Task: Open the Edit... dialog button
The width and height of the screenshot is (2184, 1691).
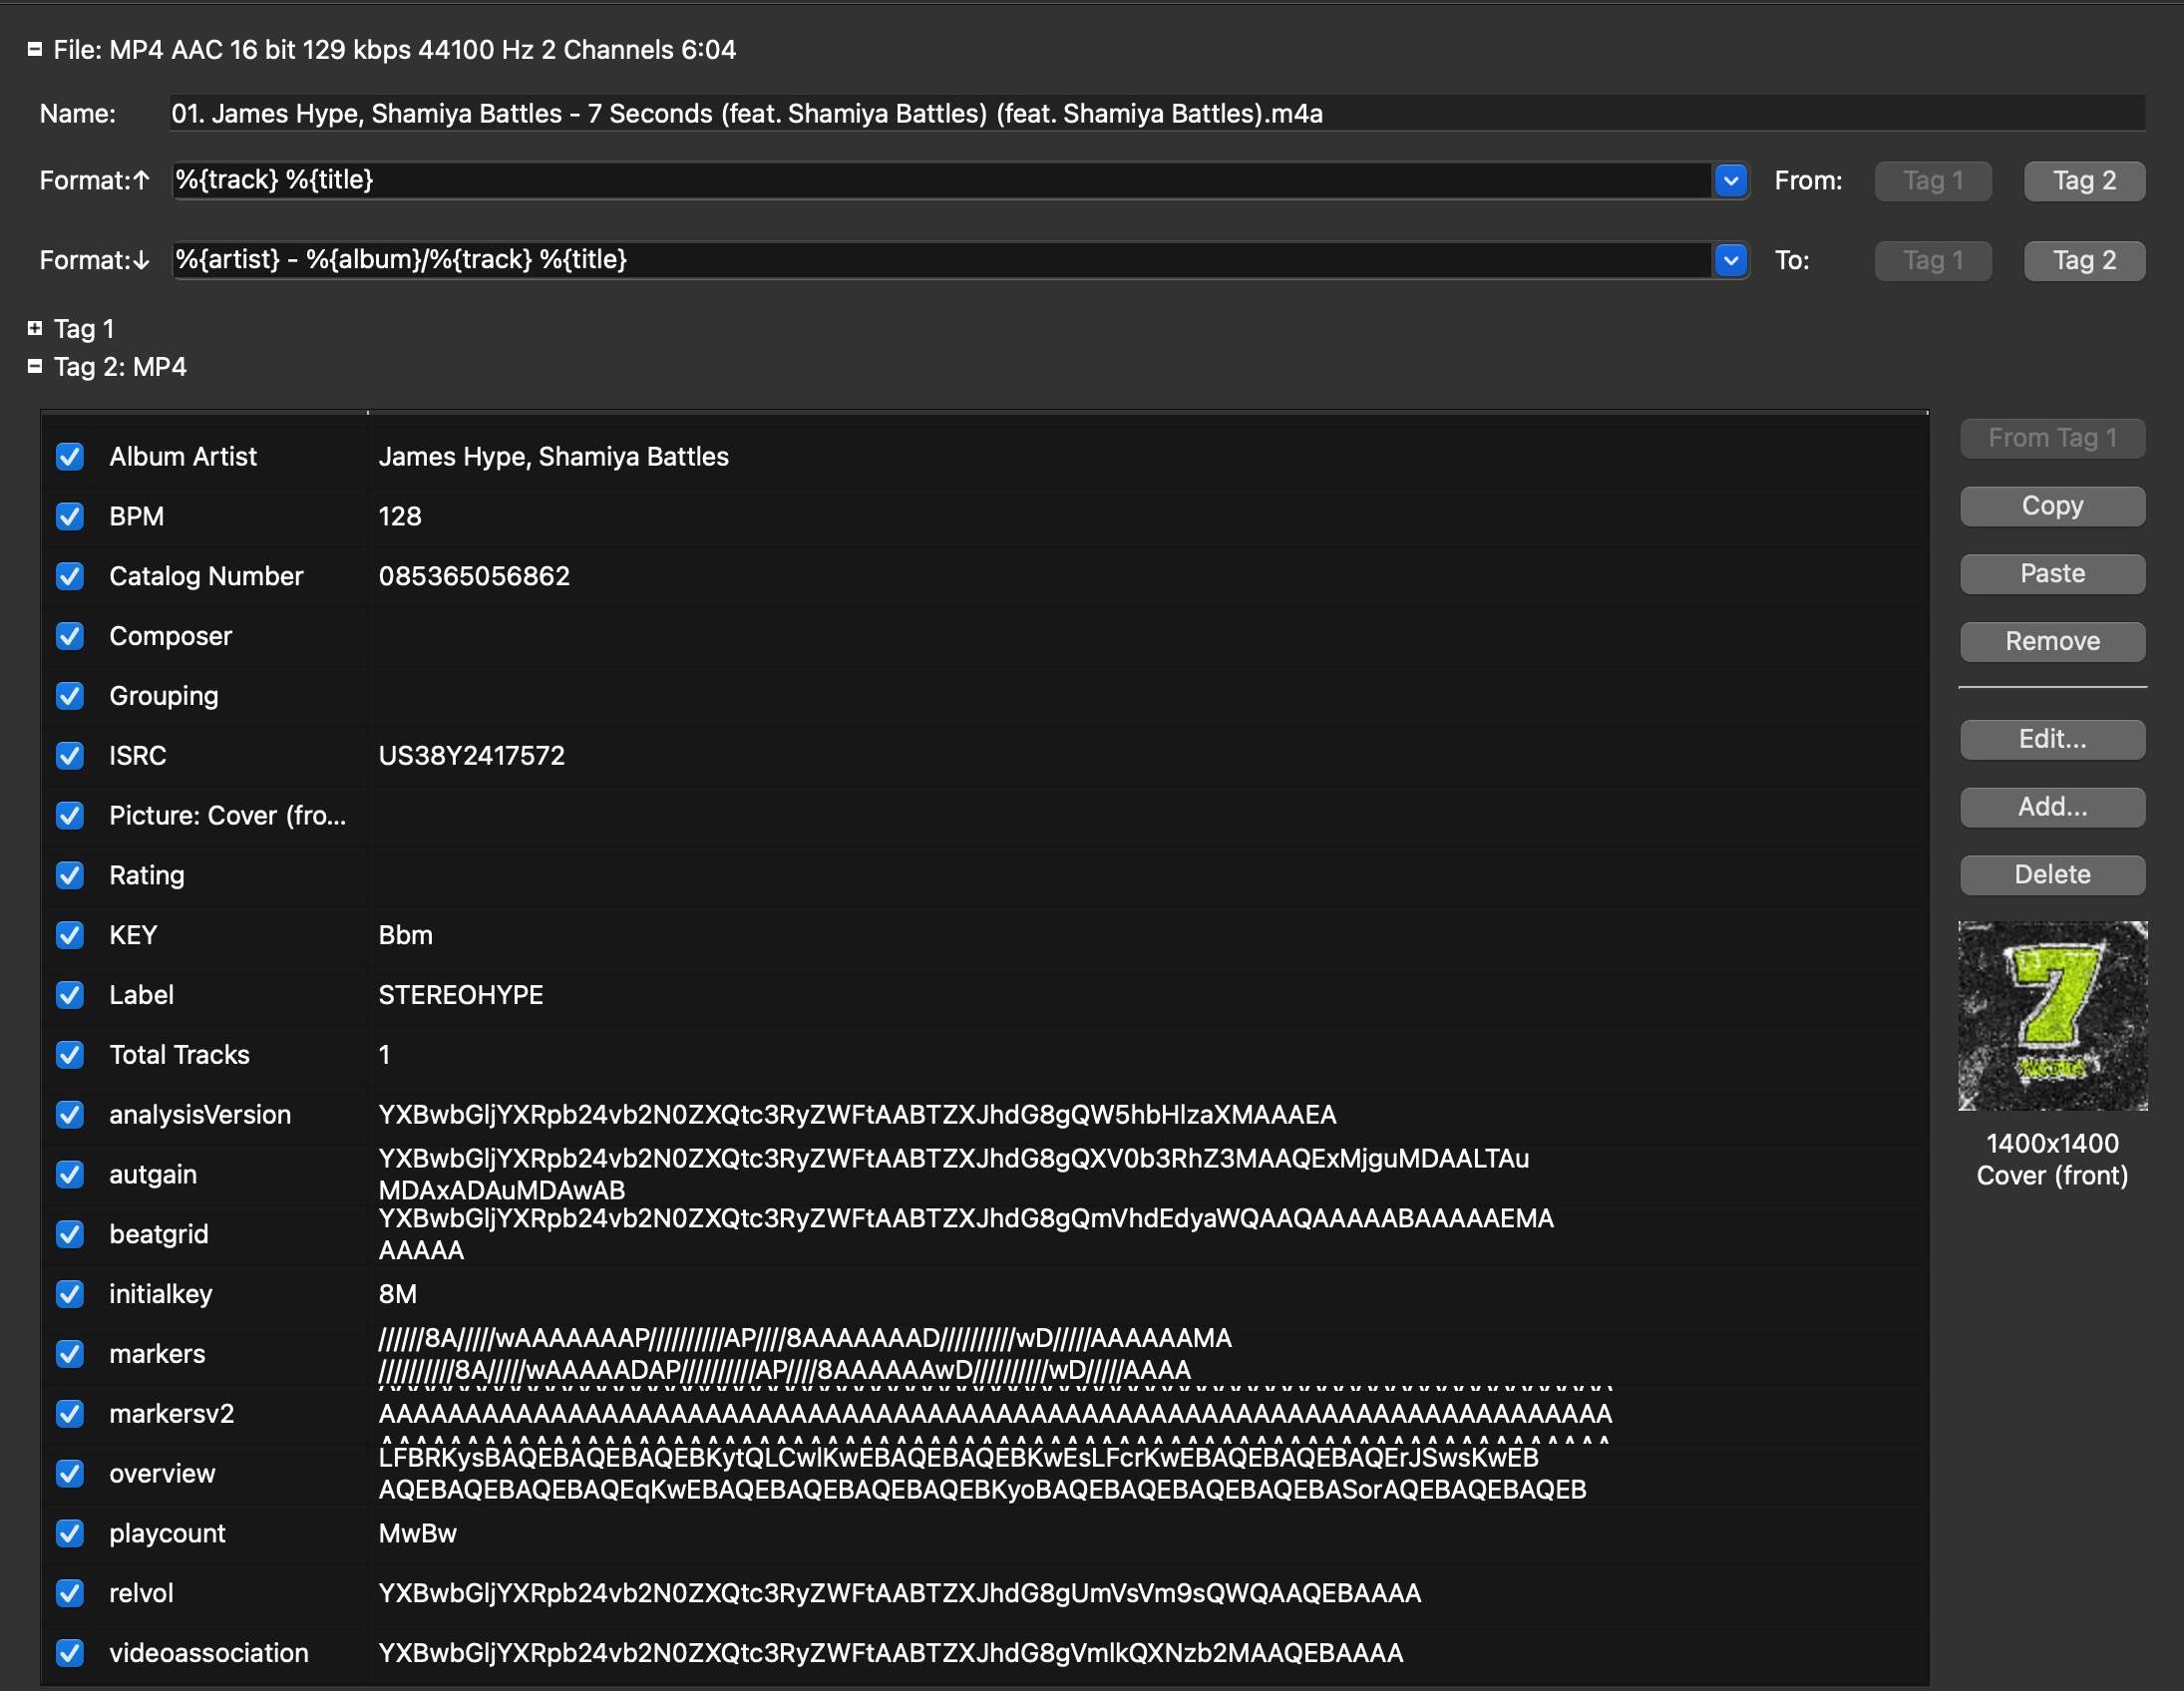Action: 2051,739
